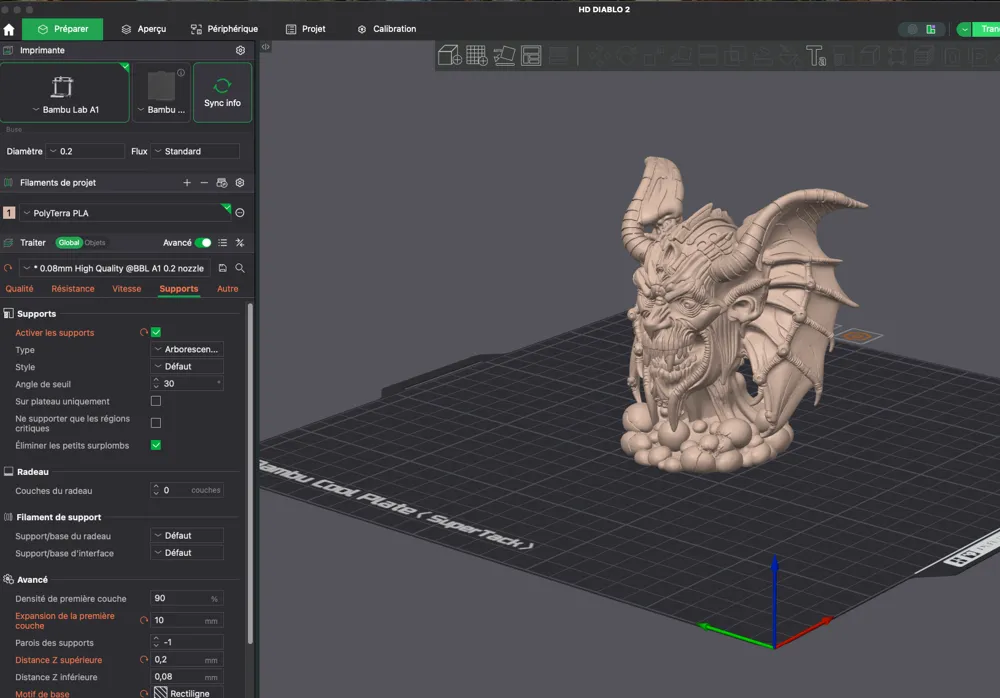Open support Style Défaut dropdown
This screenshot has height=698, width=1000.
(188, 367)
